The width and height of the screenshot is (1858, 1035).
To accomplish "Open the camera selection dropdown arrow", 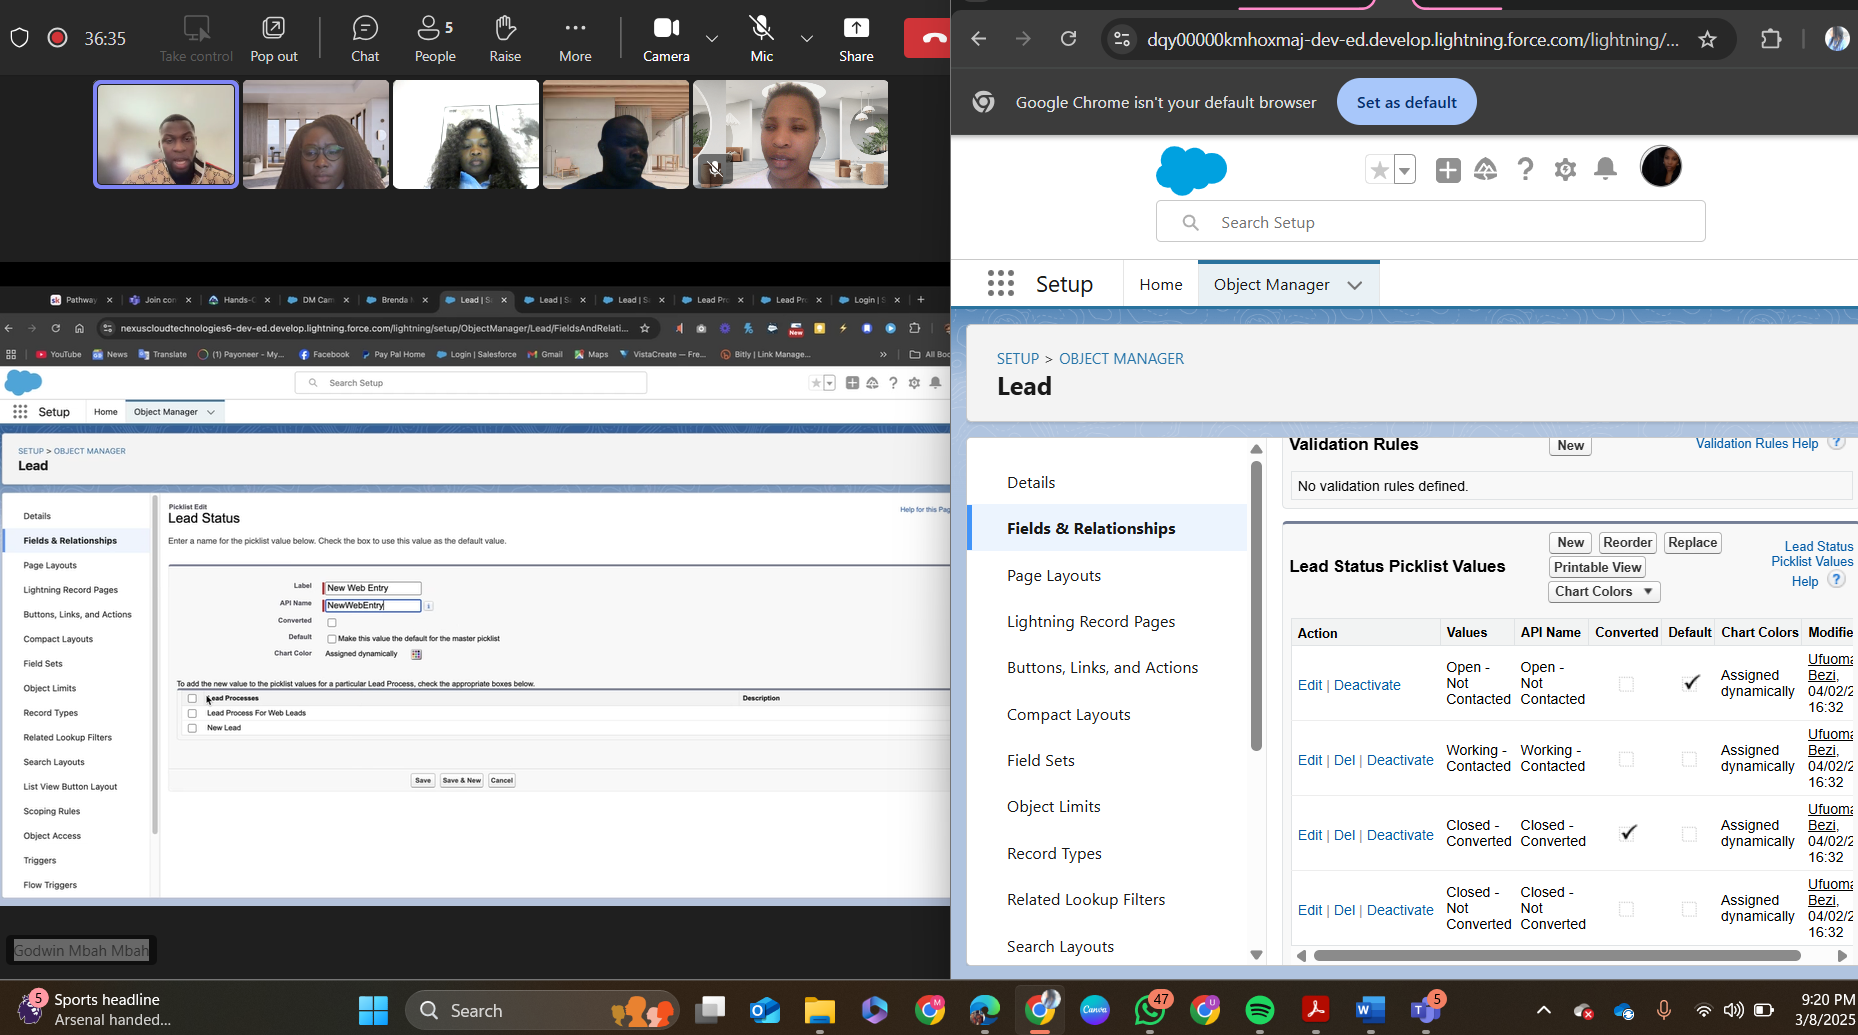I will 712,40.
